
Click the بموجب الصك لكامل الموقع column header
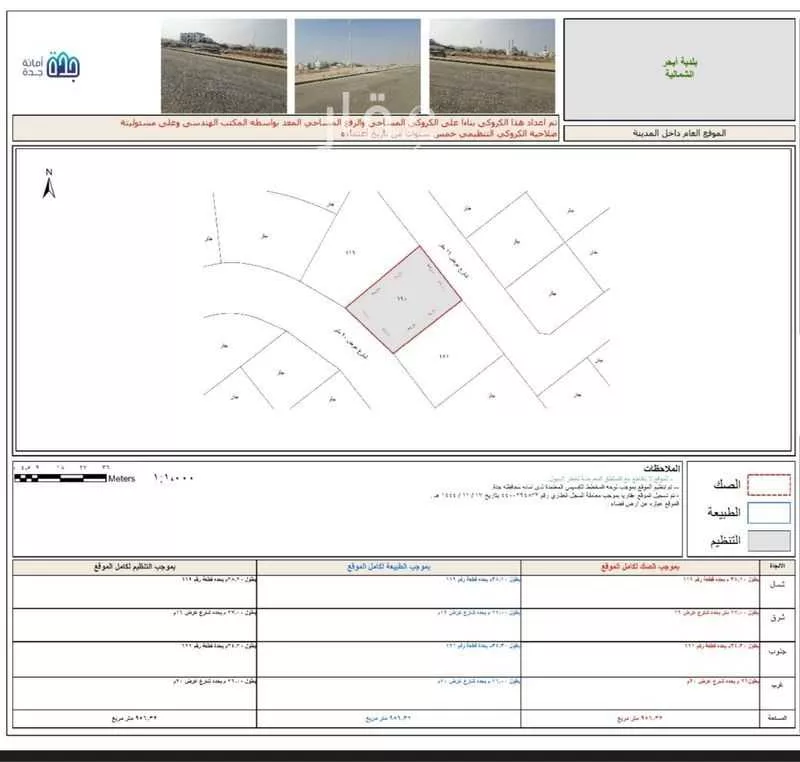[640, 567]
